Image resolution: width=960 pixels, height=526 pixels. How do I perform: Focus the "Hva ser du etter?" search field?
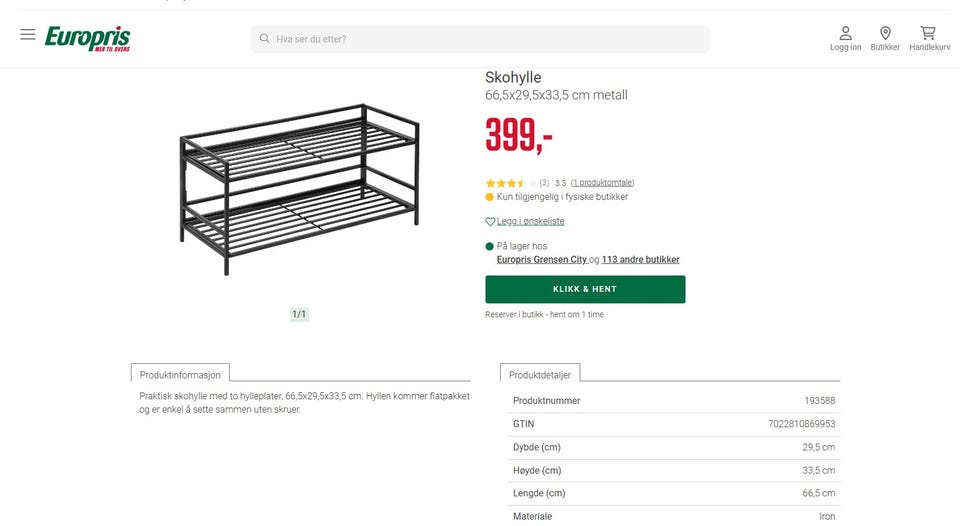point(490,39)
